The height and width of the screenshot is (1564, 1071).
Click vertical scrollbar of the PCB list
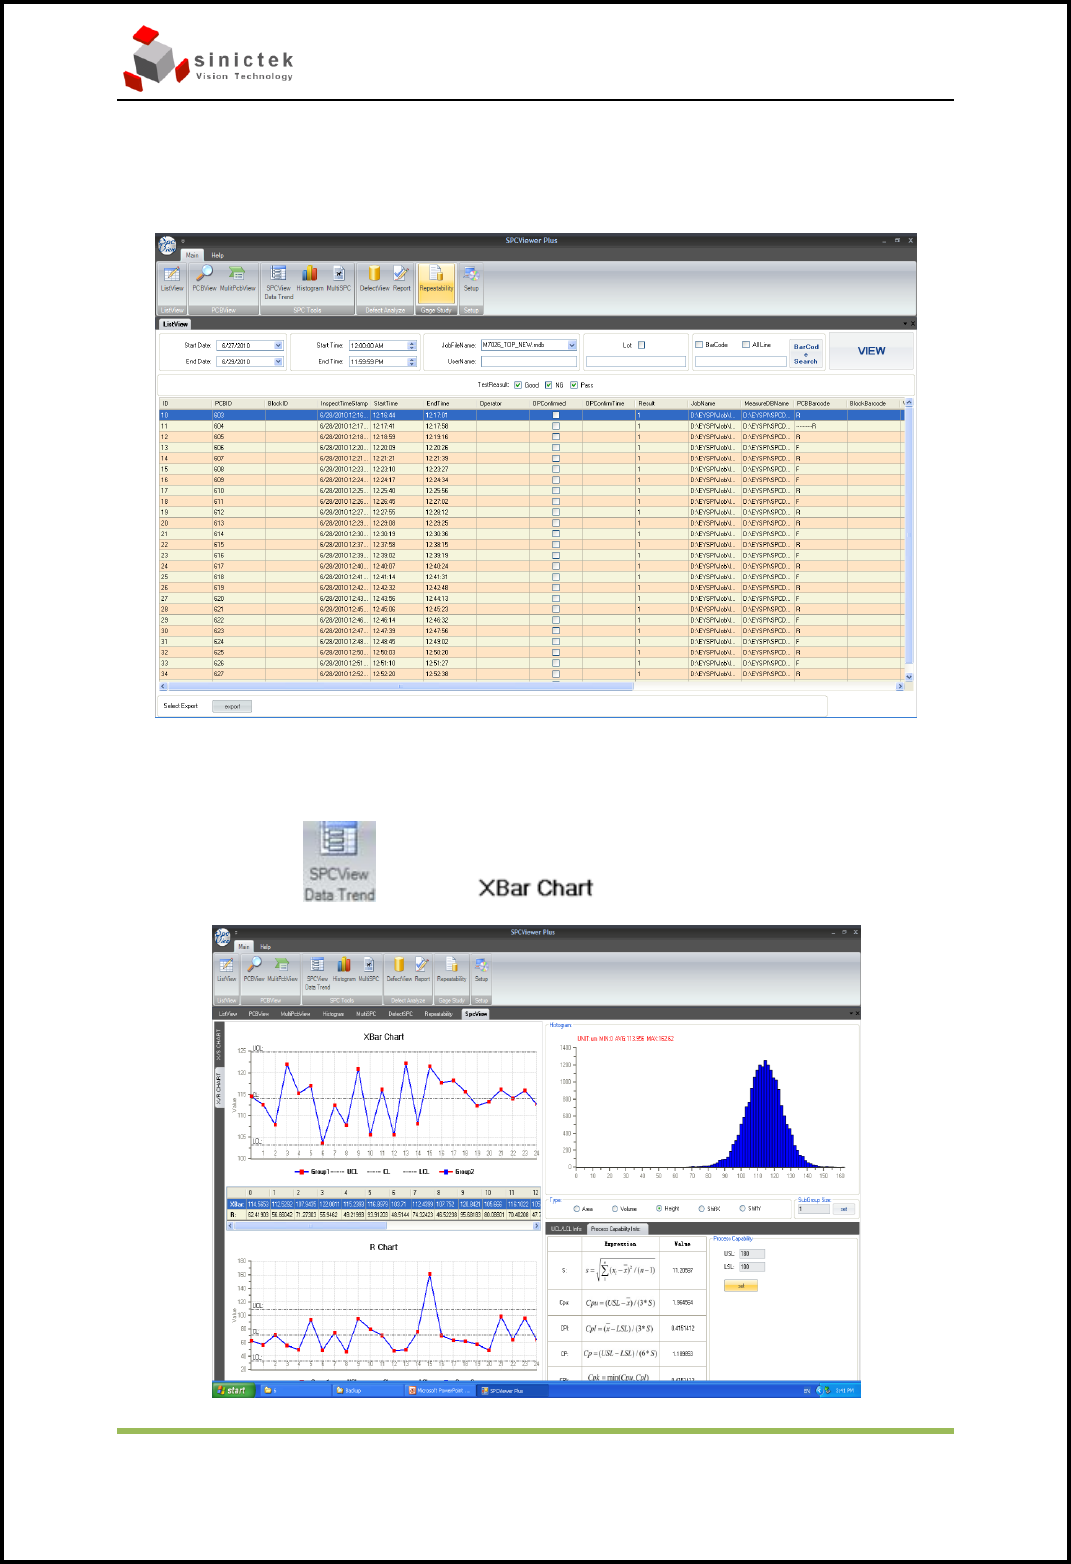pos(909,541)
